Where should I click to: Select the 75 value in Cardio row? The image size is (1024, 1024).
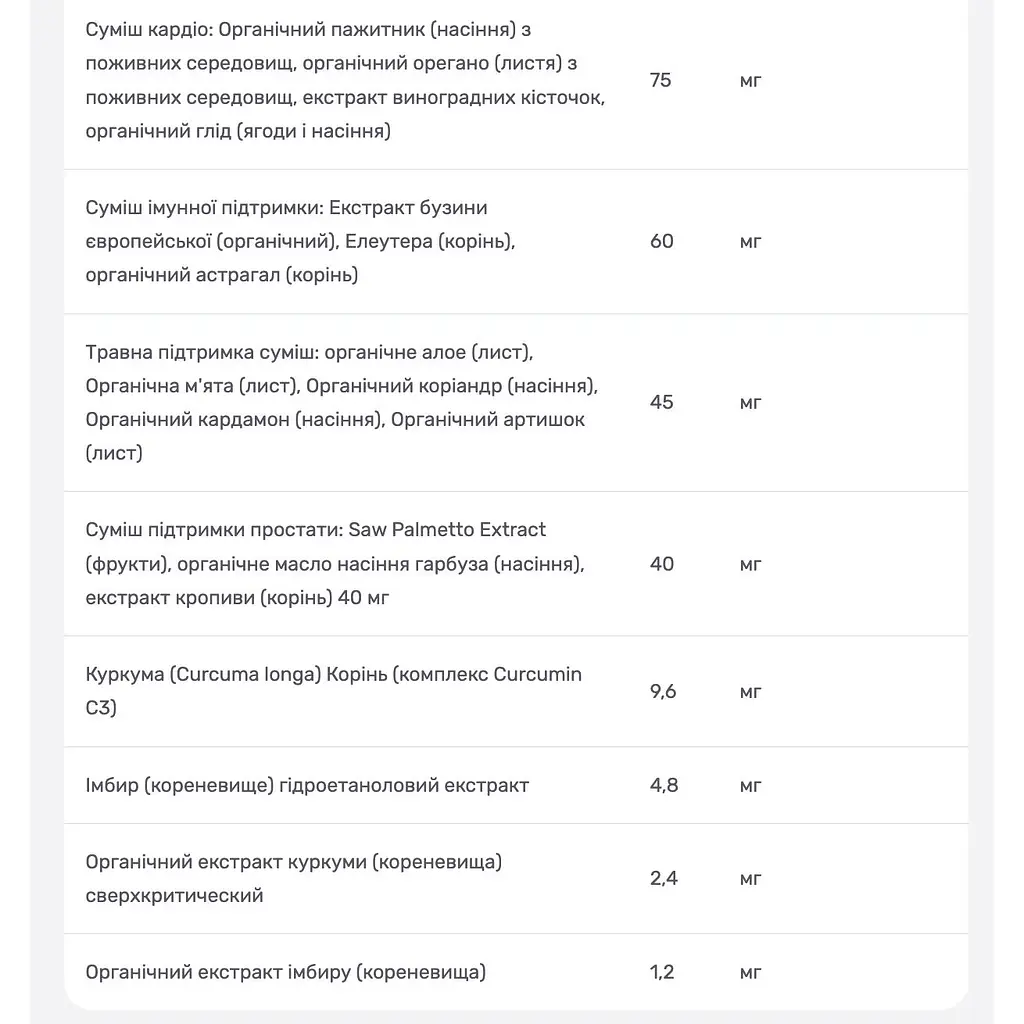click(x=660, y=80)
